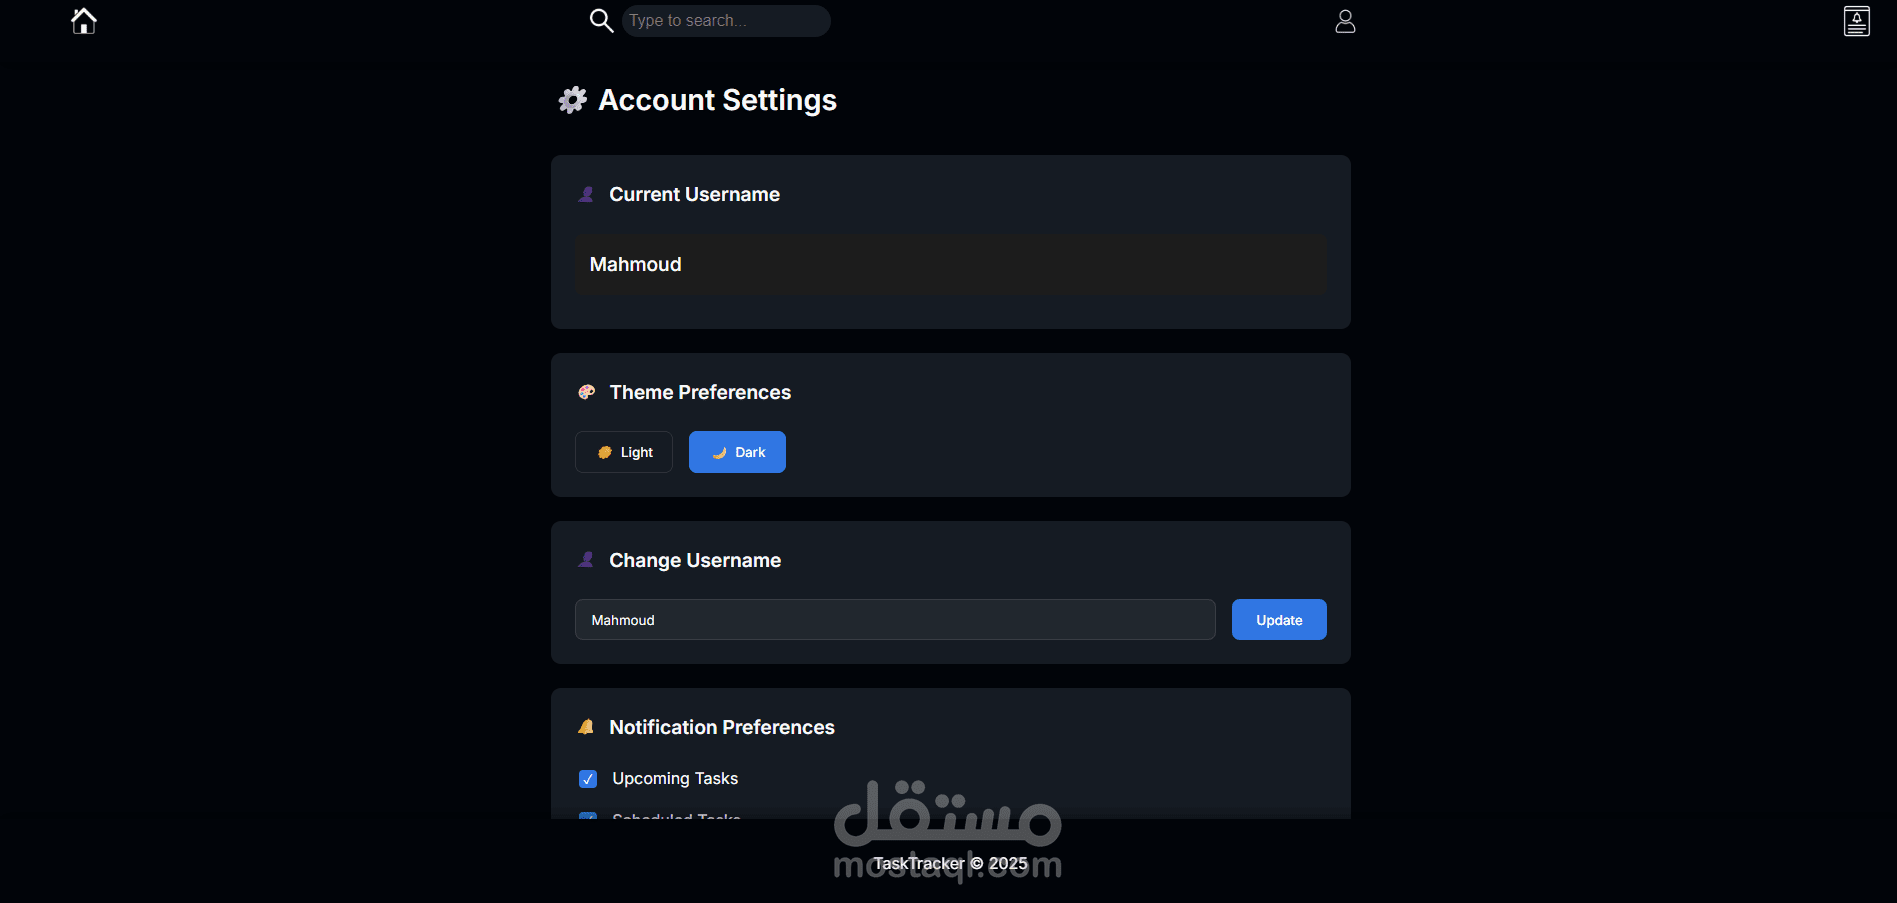This screenshot has height=903, width=1897.
Task: Open the user profile icon
Action: (1345, 21)
